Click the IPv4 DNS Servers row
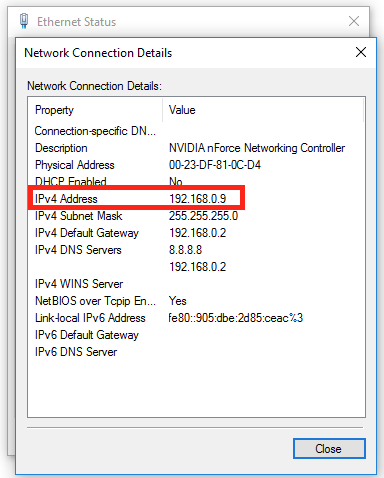 click(x=197, y=250)
